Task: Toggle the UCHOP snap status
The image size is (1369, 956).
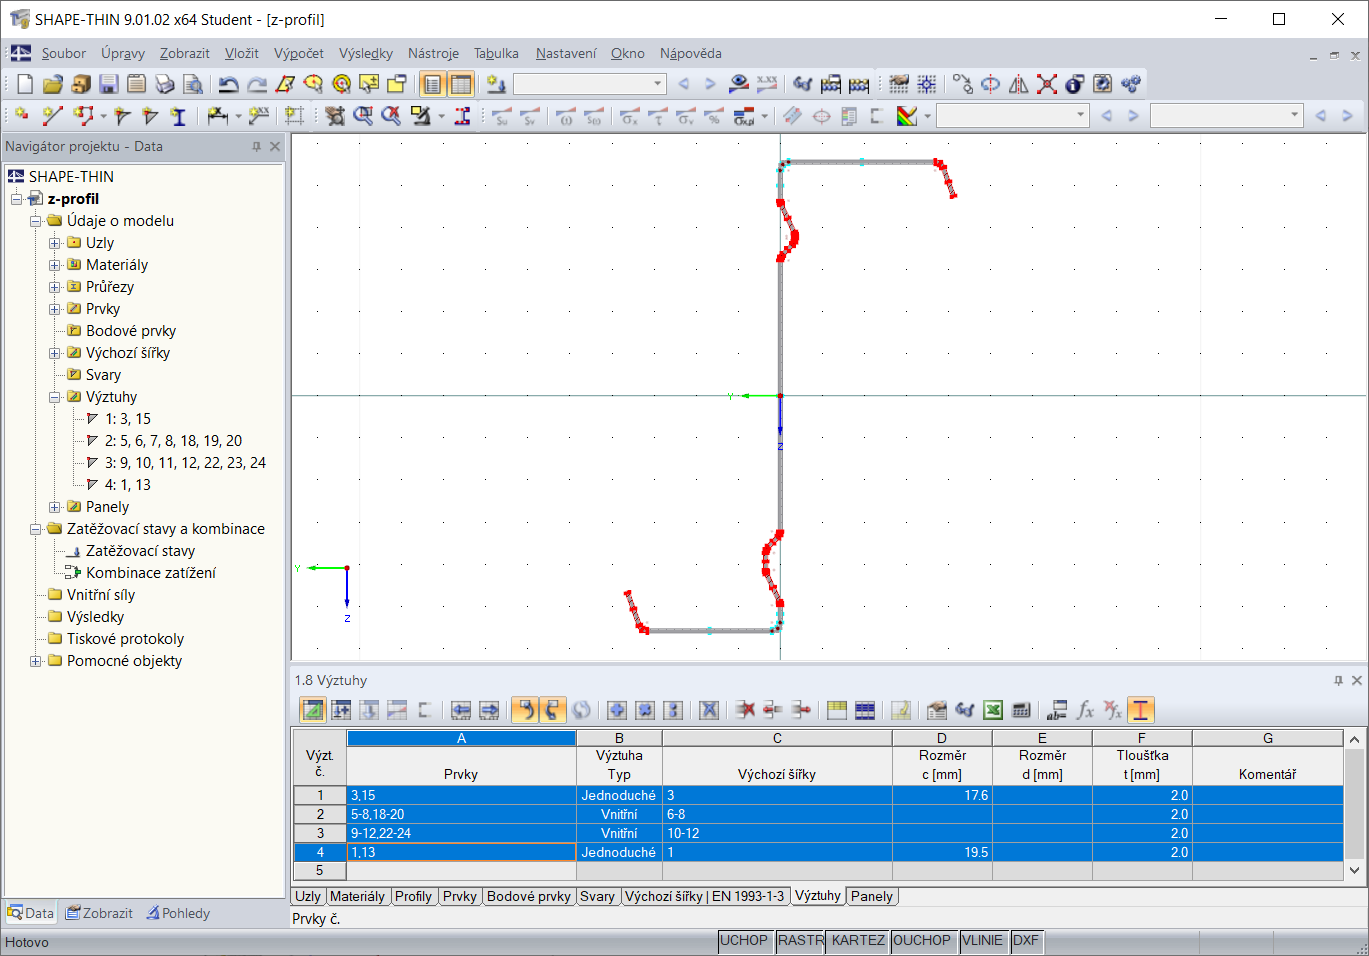Action: [744, 941]
